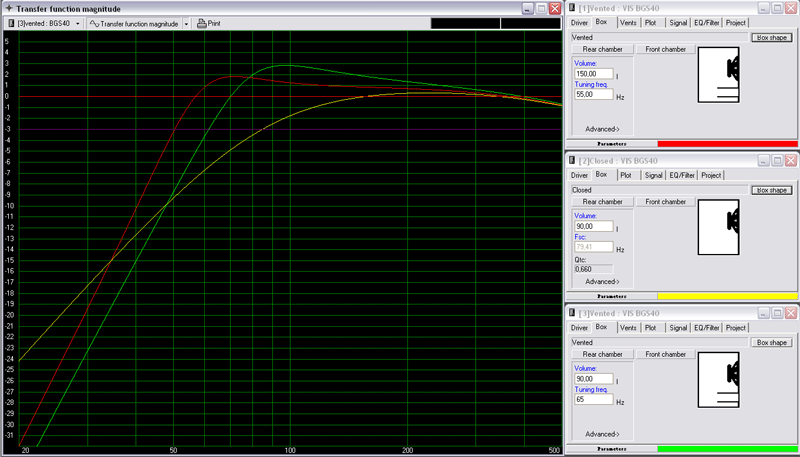Click the yellow color swatch in [2]Closed
The image size is (800, 457).
pyautogui.click(x=728, y=296)
